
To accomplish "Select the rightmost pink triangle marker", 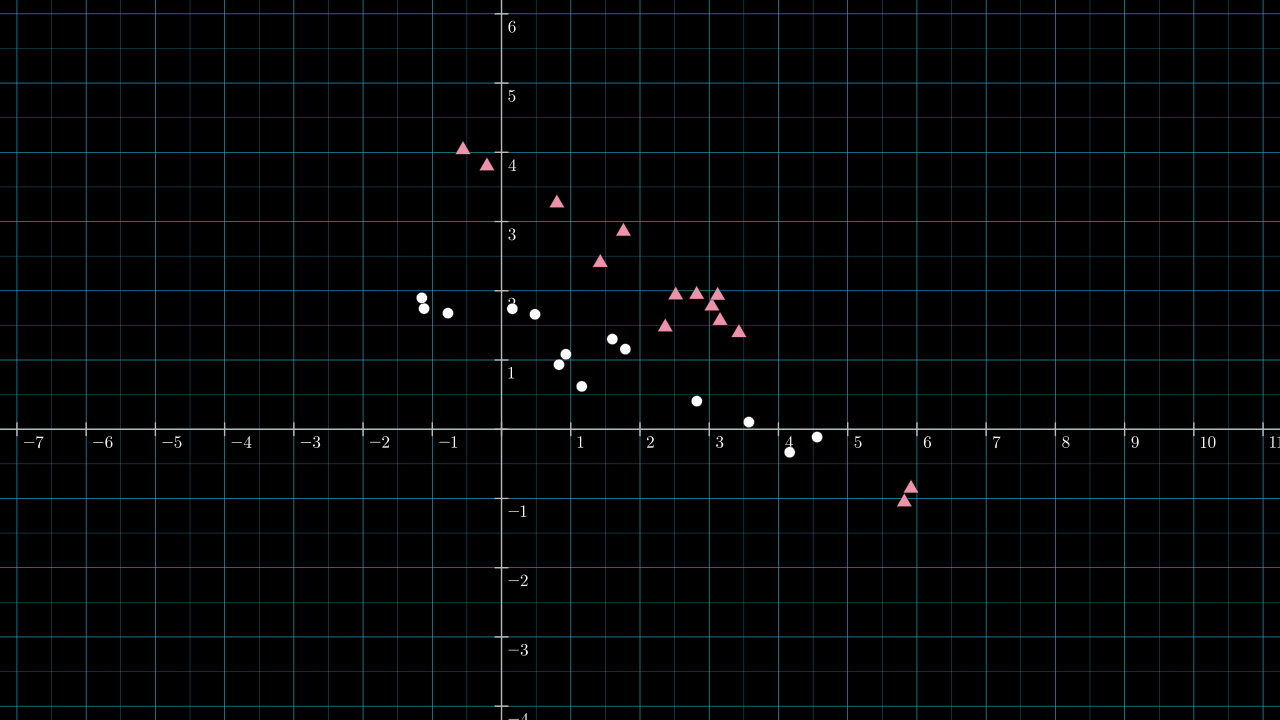I will (x=911, y=487).
